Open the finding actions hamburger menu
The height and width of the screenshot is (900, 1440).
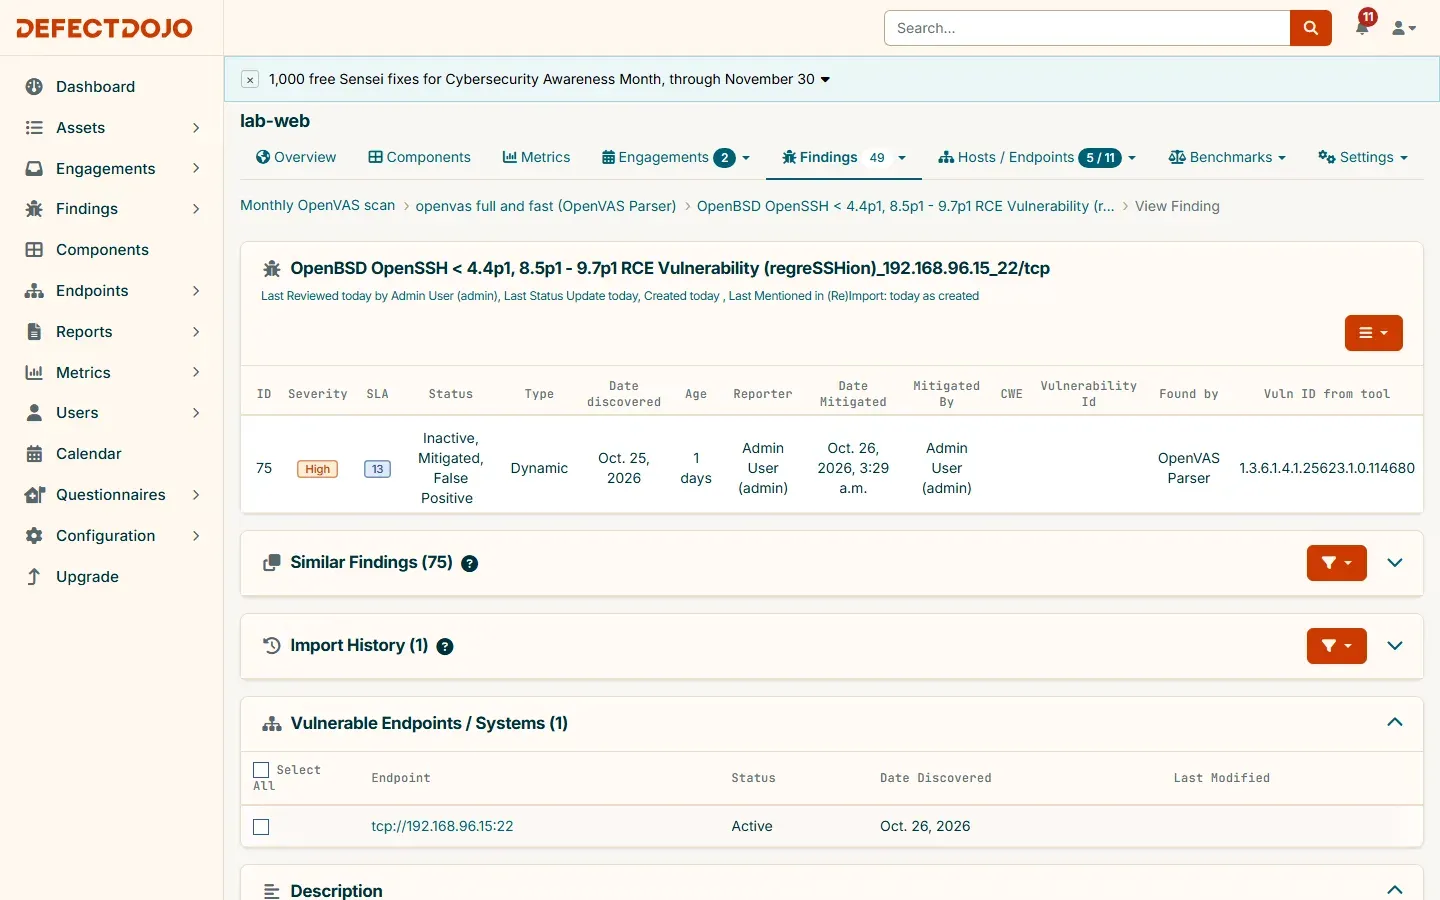point(1373,333)
